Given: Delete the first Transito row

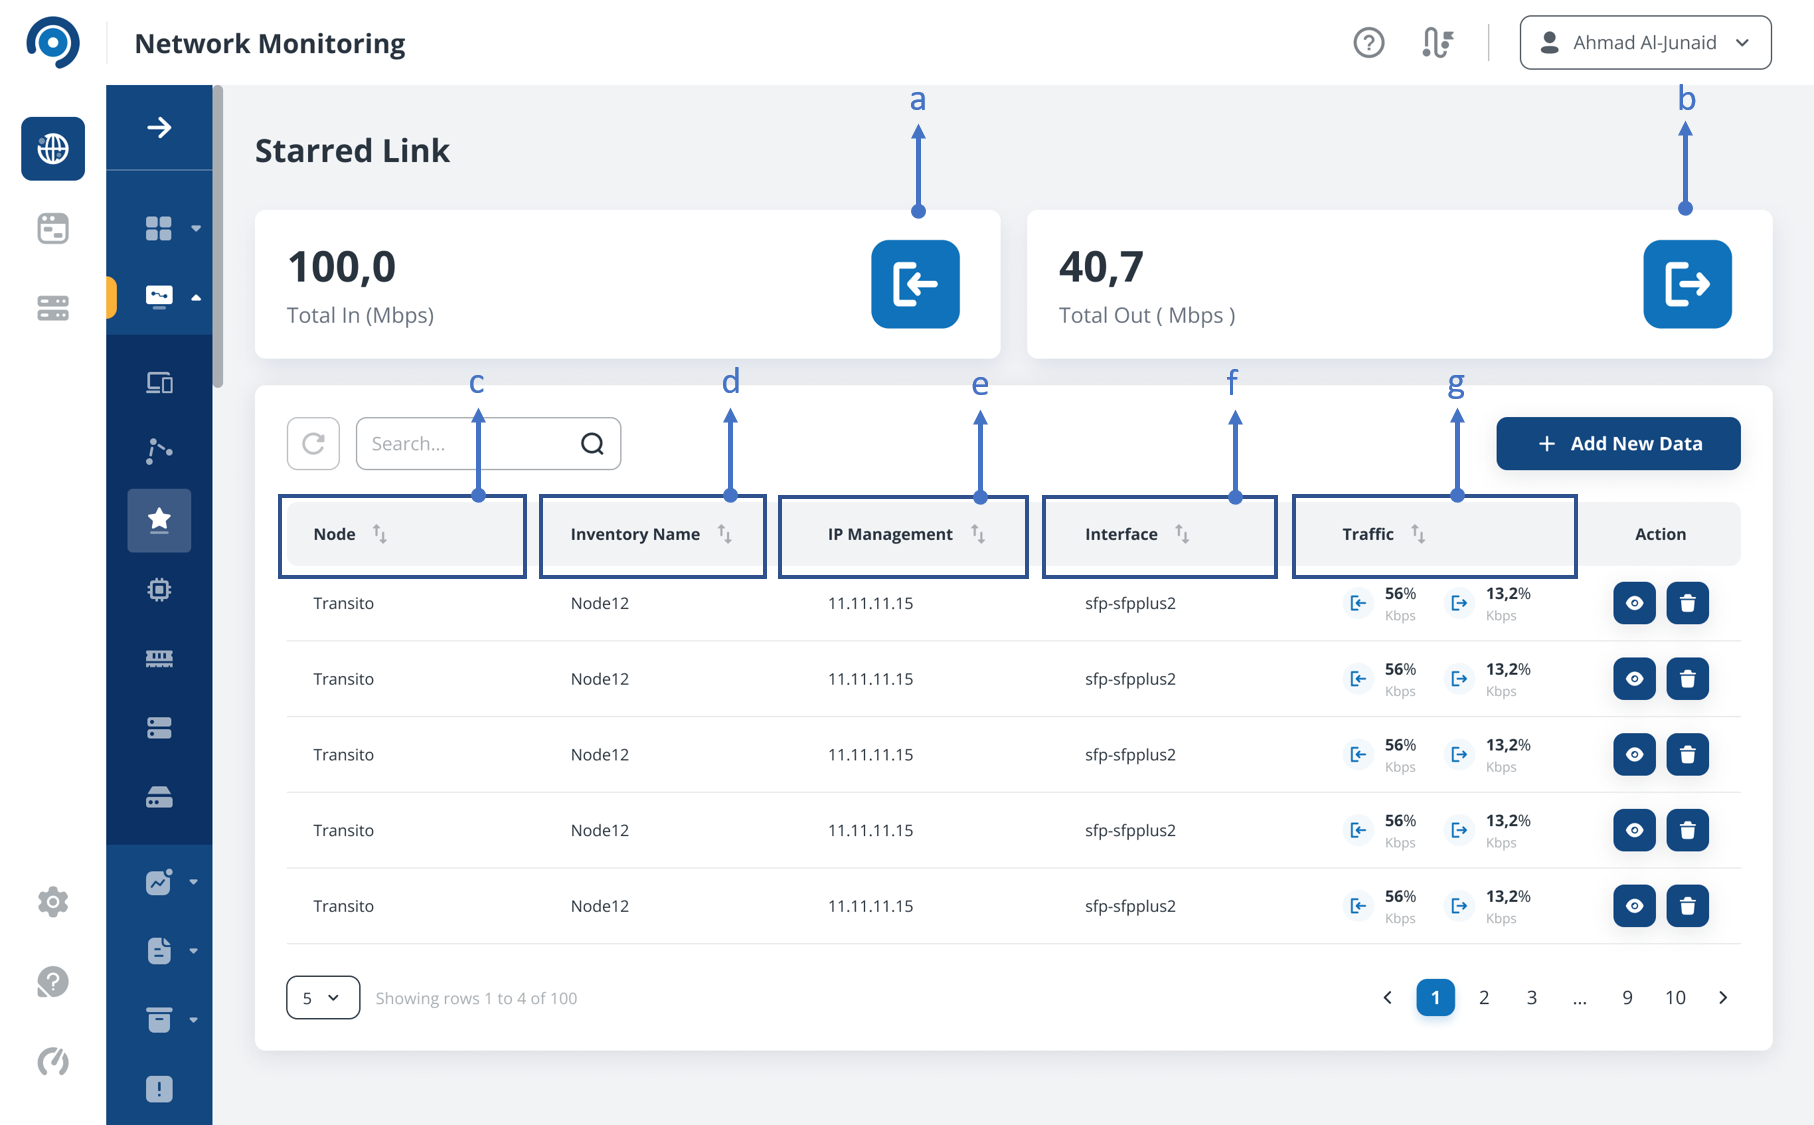Looking at the screenshot, I should [1687, 603].
